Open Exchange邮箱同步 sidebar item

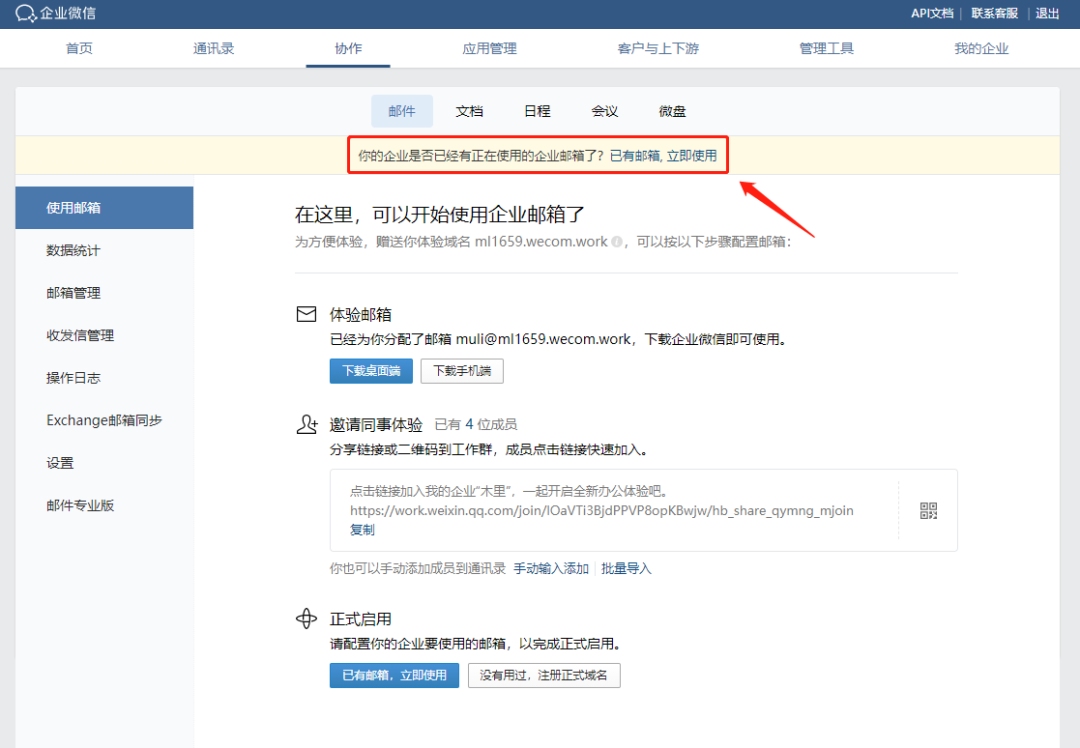coord(104,420)
